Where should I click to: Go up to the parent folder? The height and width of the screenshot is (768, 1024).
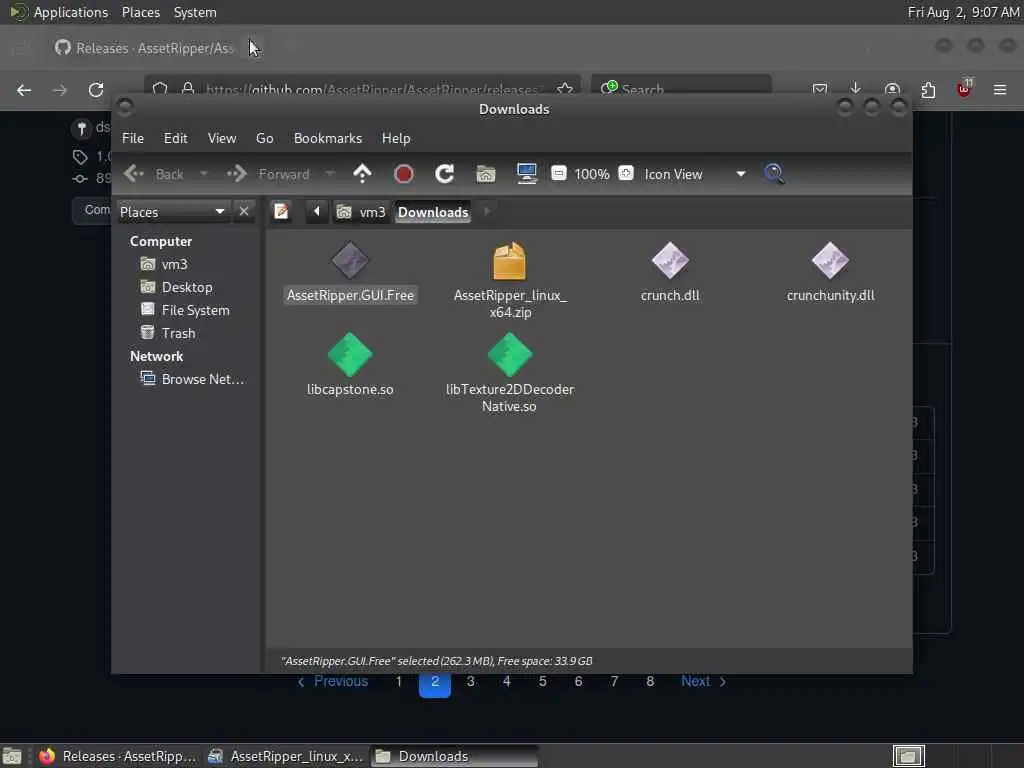click(x=362, y=174)
